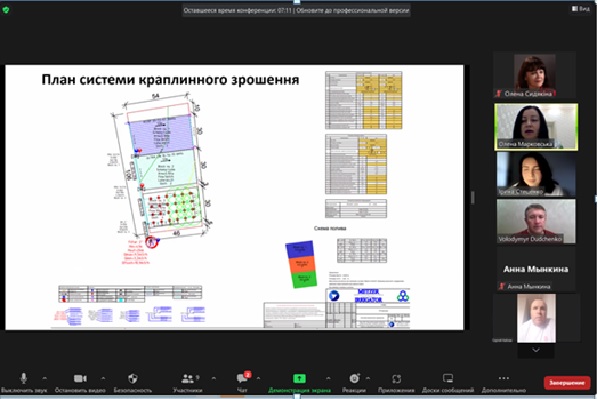Expand the share screen options arrow
Image resolution: width=598 pixels, height=399 pixels.
[328, 378]
